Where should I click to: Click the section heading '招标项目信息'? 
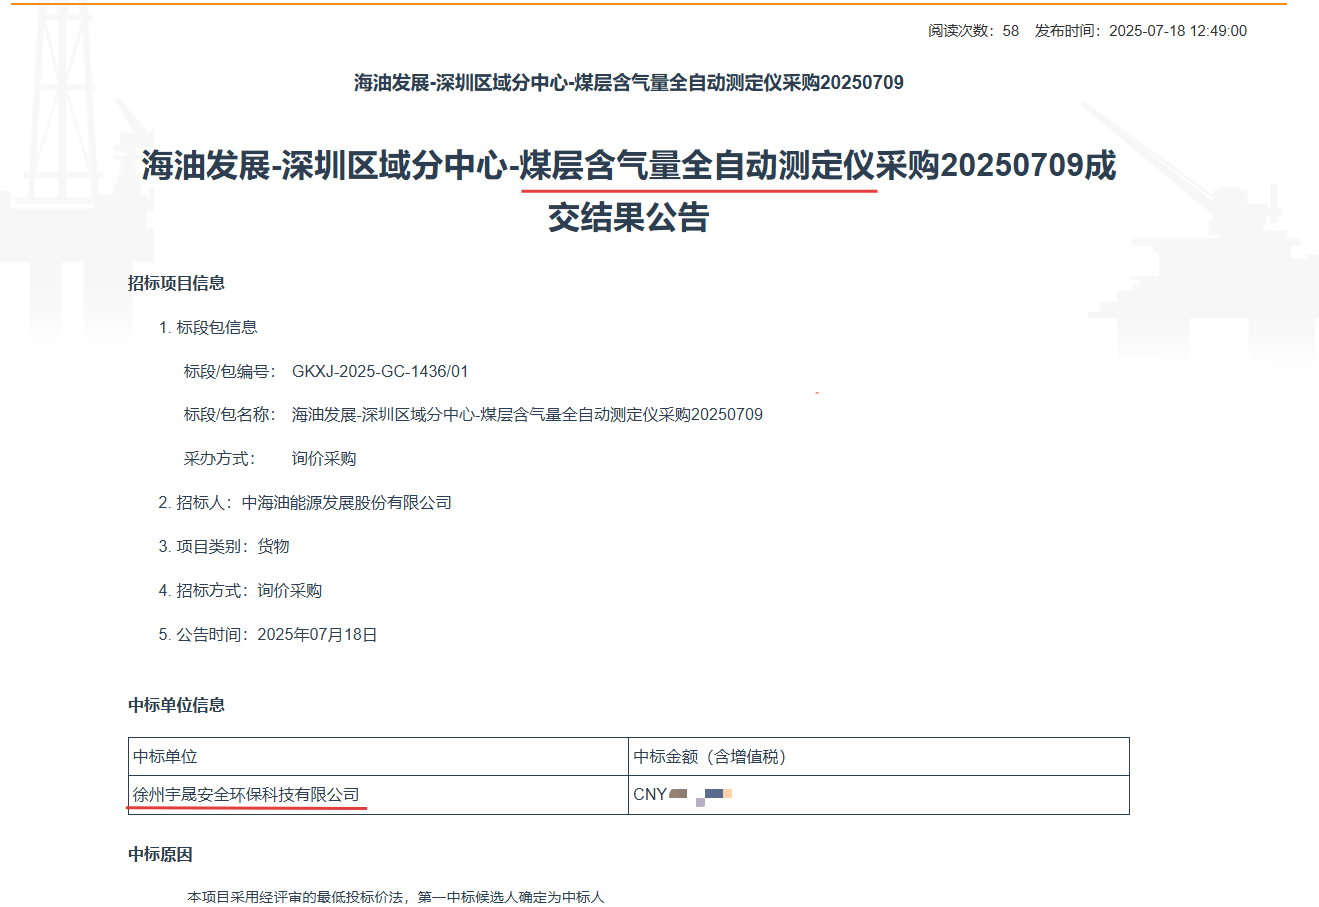coord(176,283)
